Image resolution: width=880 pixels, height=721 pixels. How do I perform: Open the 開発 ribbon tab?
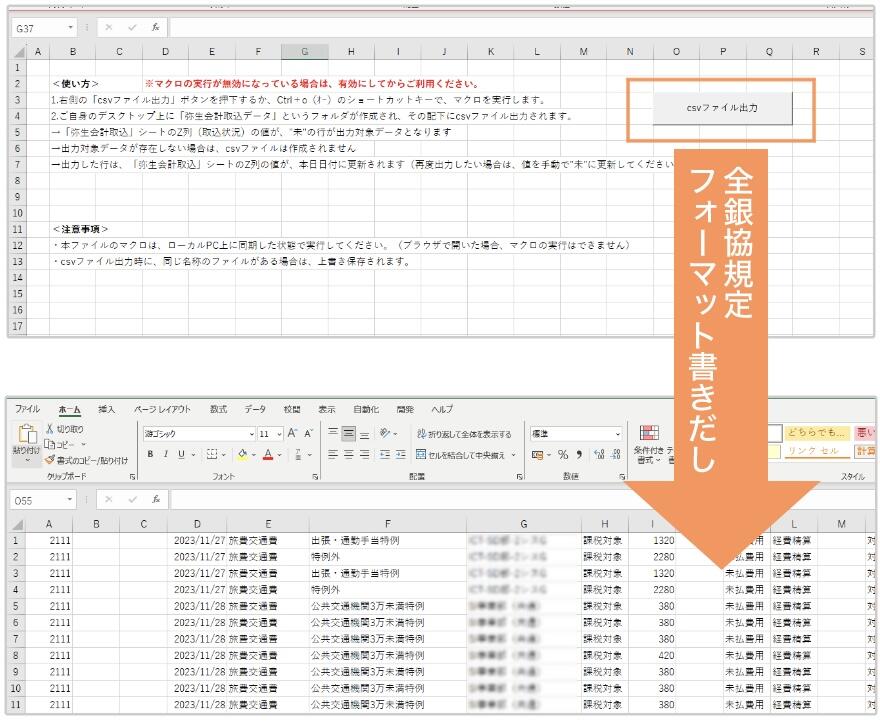(x=405, y=410)
